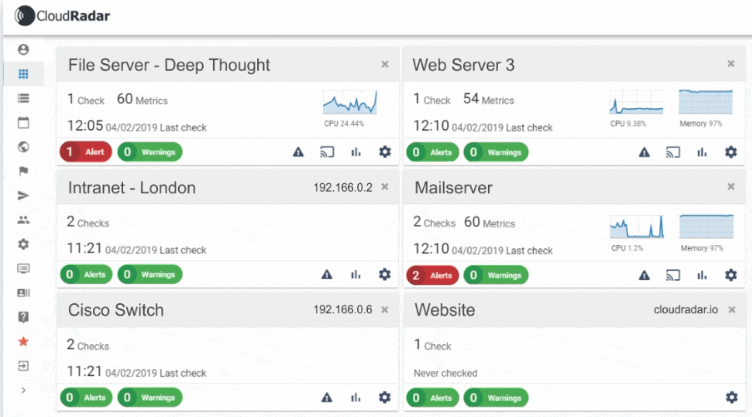Click the CloudRadar logo

coord(62,16)
